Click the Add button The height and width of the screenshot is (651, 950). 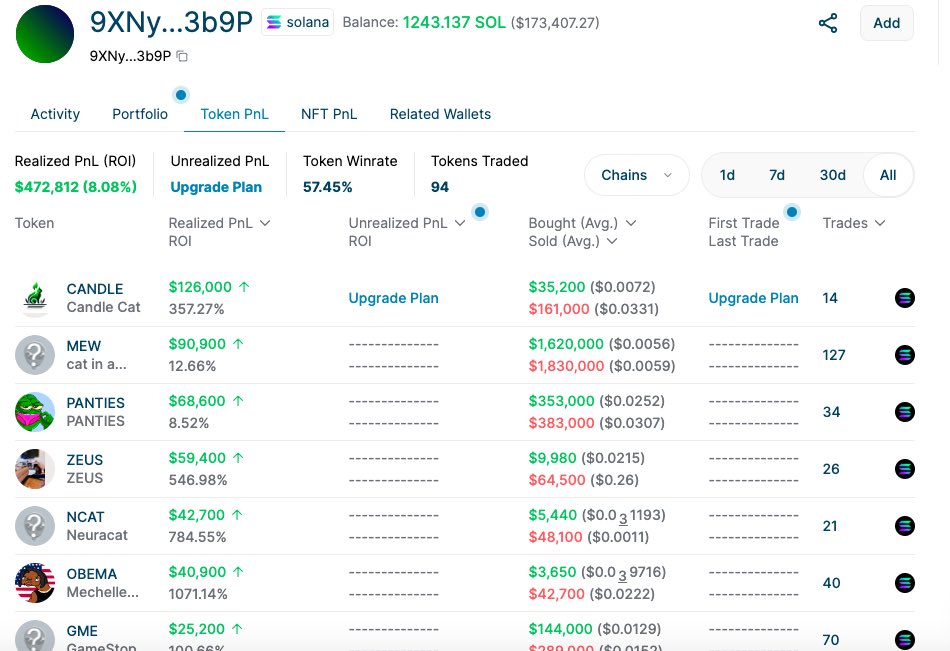886,23
